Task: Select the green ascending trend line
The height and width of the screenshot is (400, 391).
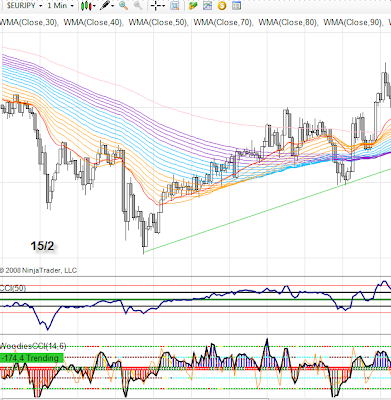Action: (x=267, y=210)
